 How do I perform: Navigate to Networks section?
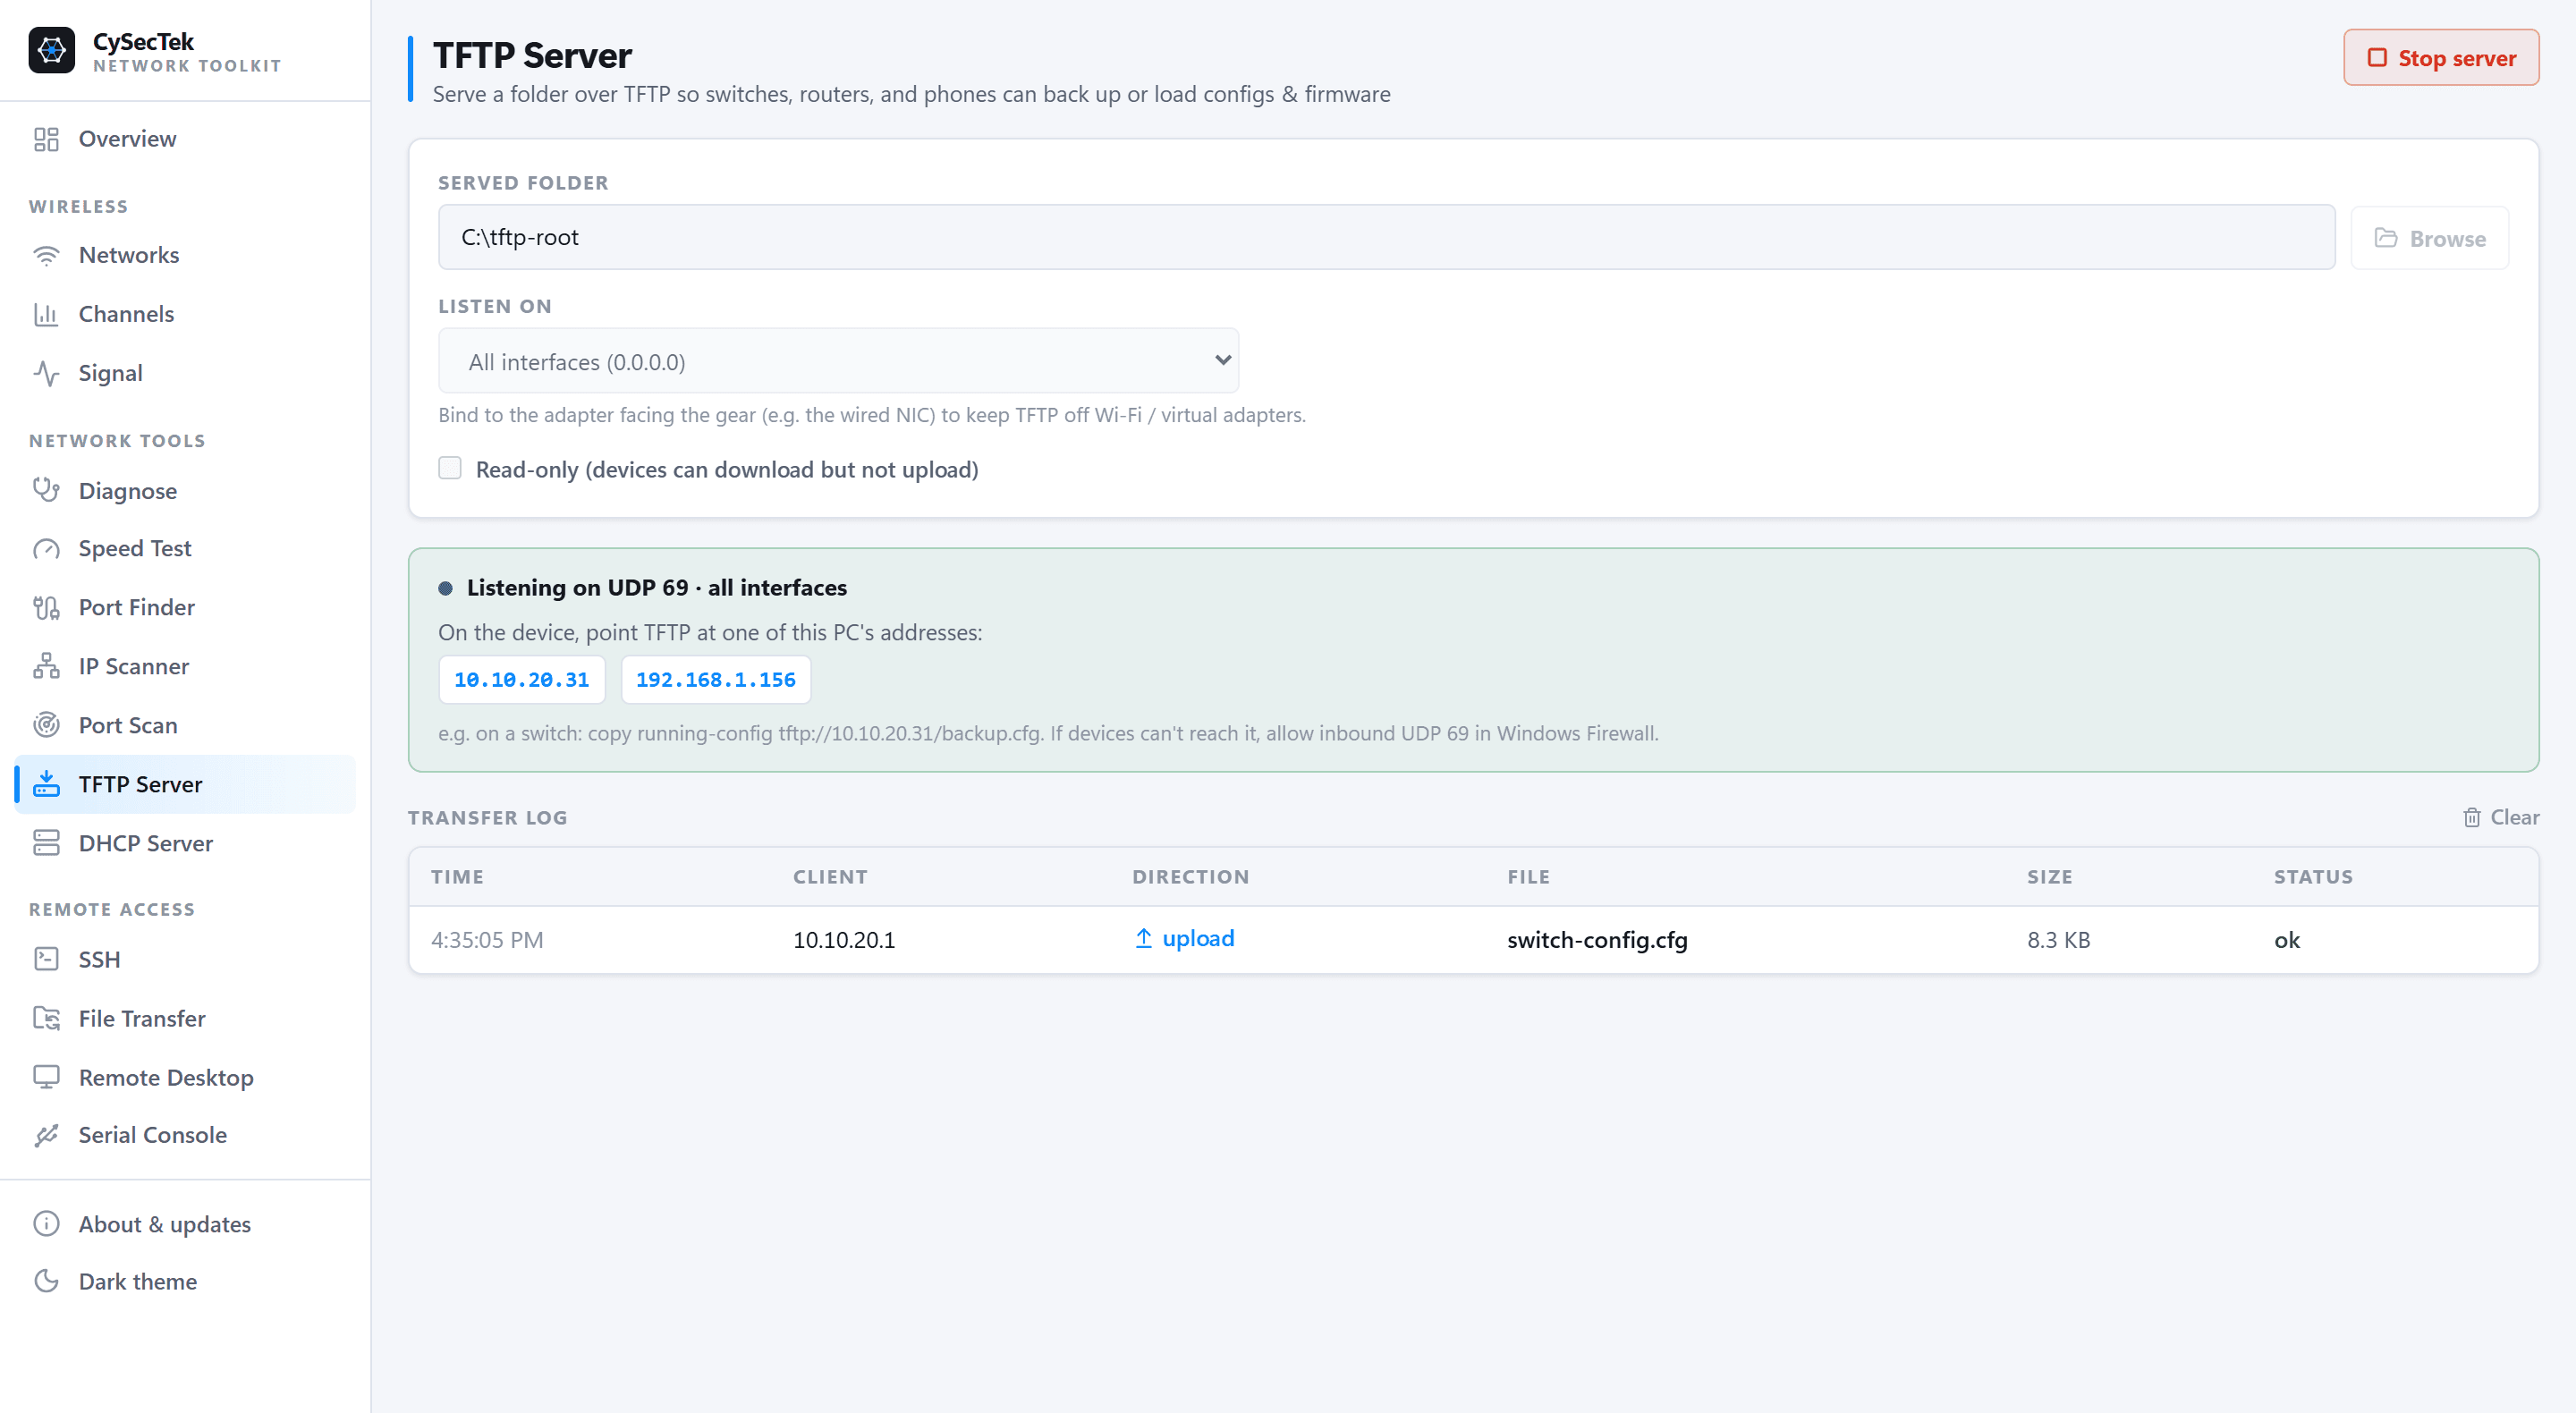(185, 255)
